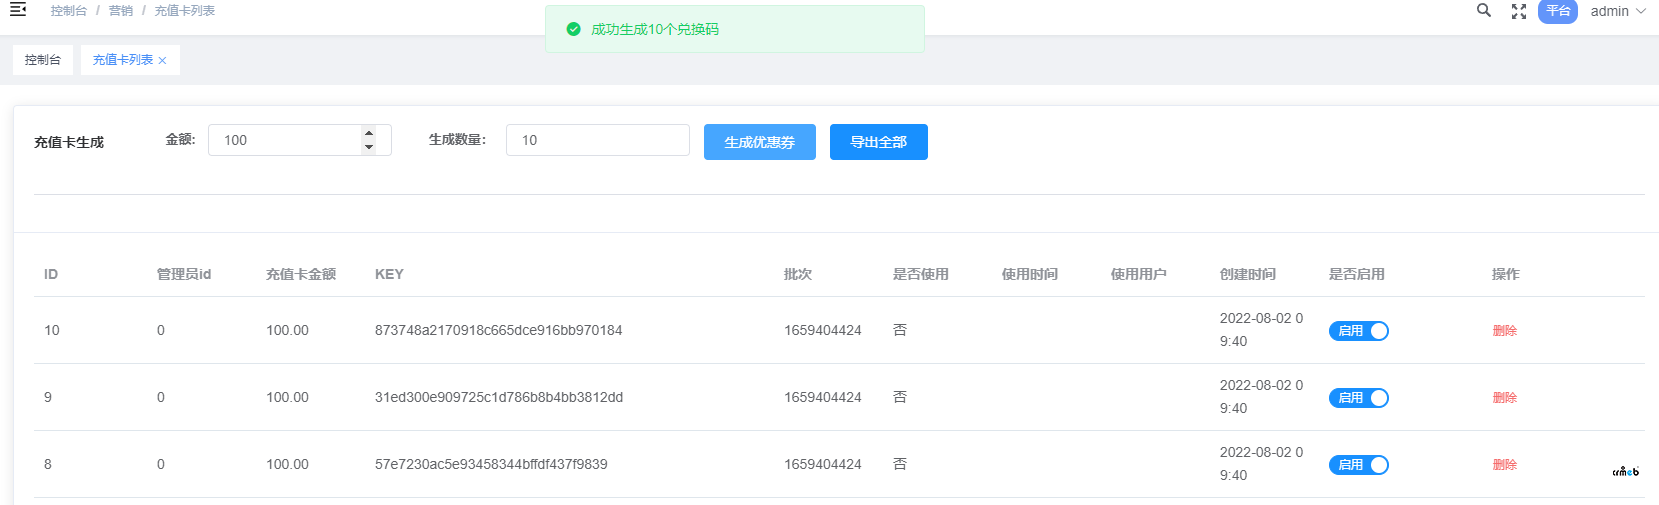Click KEY 31ed300e909725c1d786b8b4bb3812dd
1659x505 pixels.
pos(499,397)
